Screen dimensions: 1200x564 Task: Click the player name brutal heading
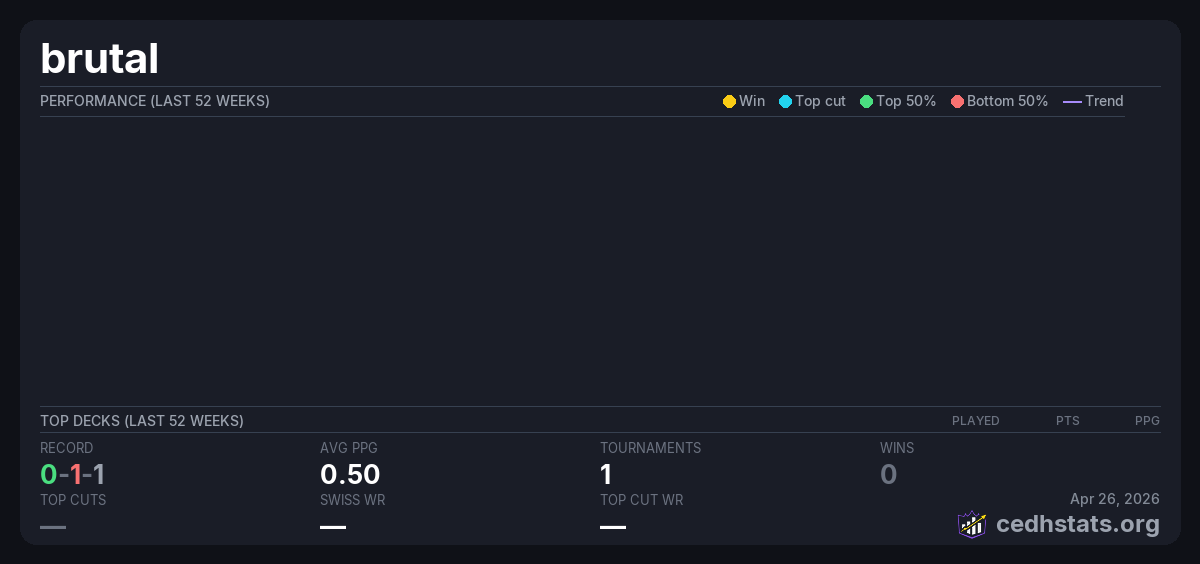100,59
